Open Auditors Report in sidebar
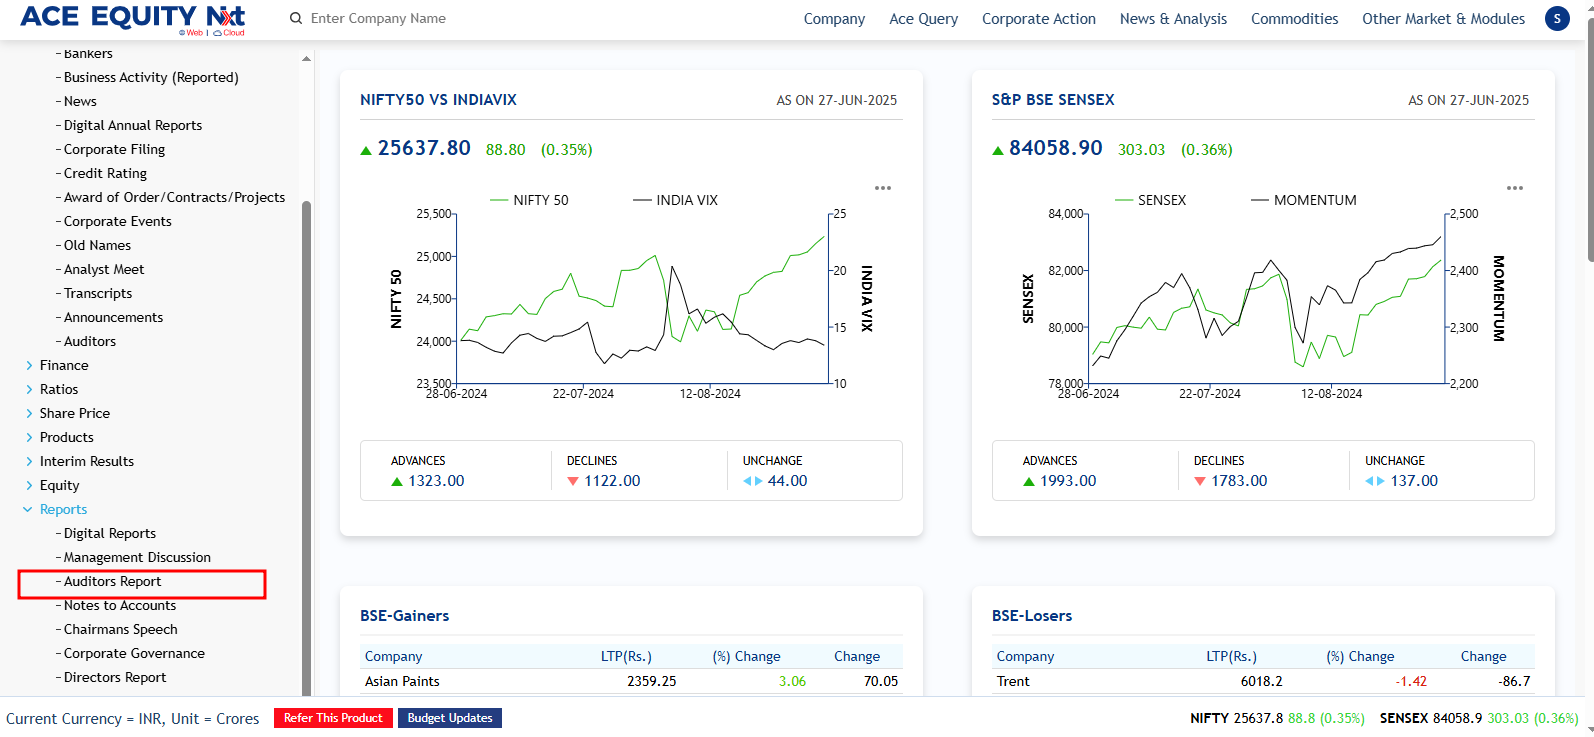The width and height of the screenshot is (1594, 737). tap(112, 581)
